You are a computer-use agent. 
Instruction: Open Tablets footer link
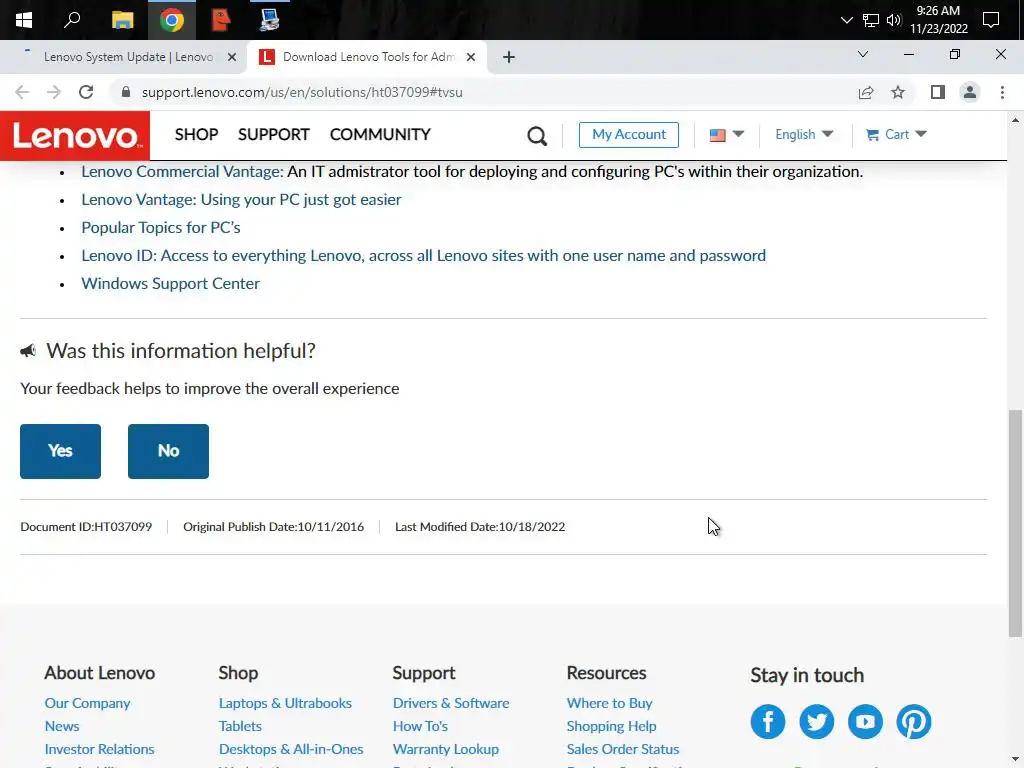click(240, 726)
